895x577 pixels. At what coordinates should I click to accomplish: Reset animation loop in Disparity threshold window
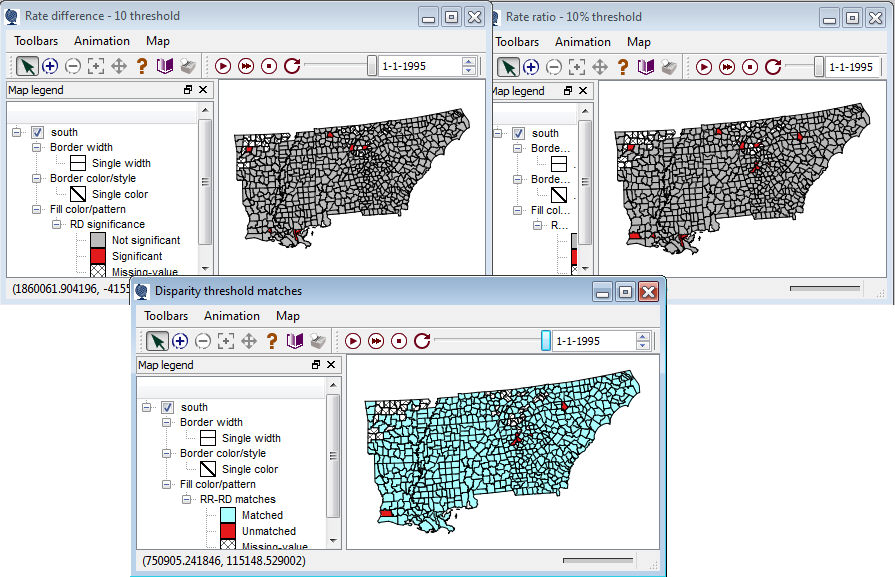[422, 341]
